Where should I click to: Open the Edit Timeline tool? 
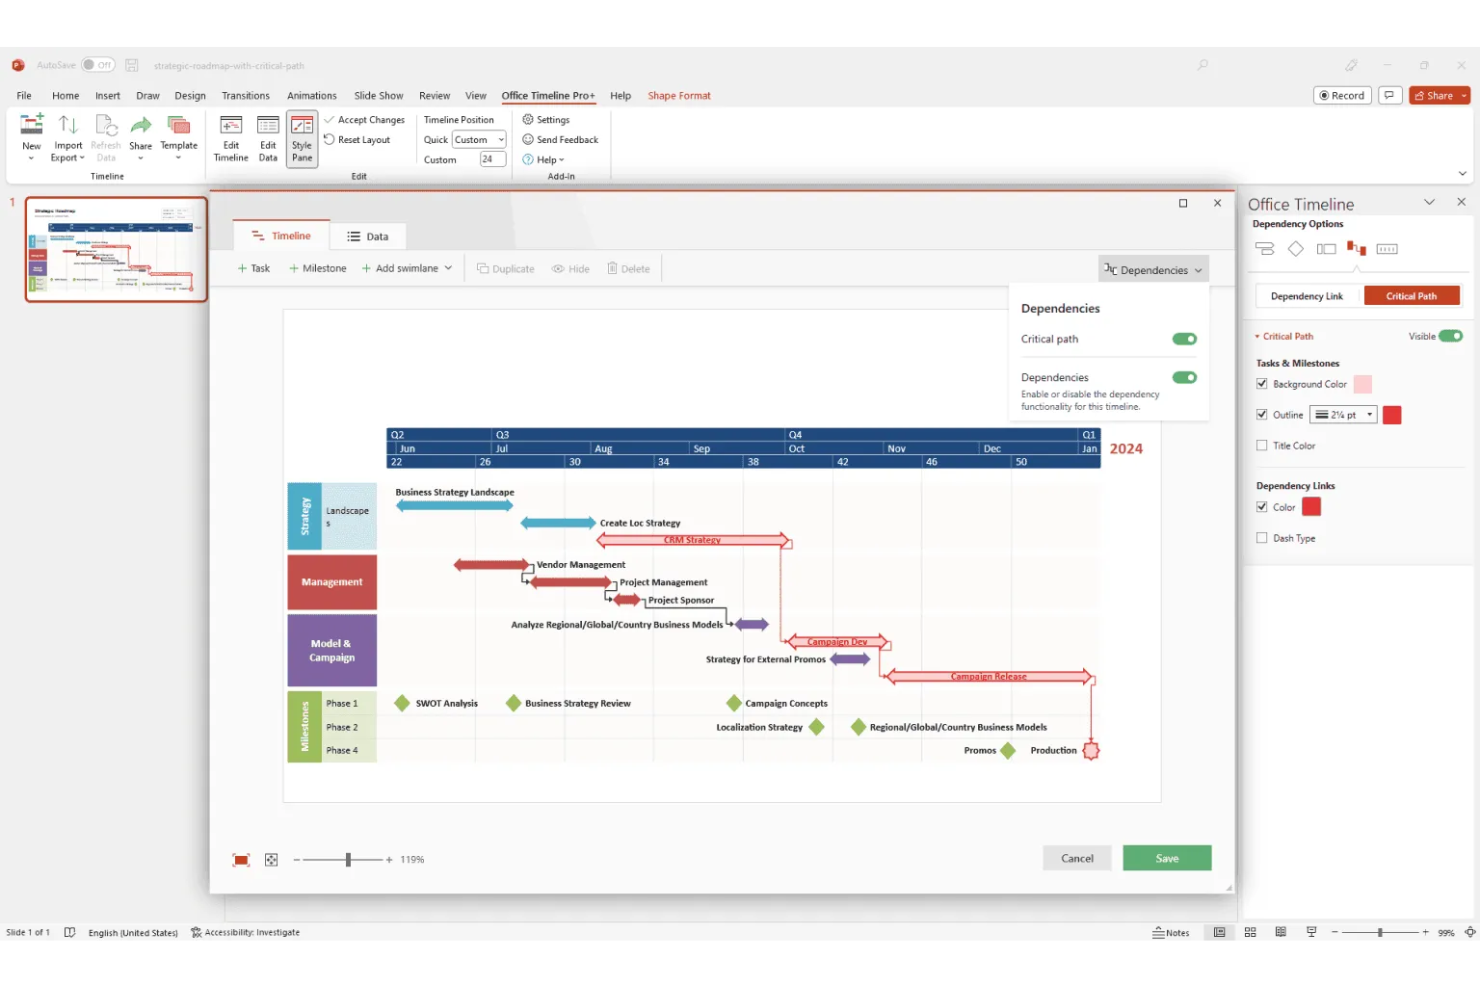(230, 138)
